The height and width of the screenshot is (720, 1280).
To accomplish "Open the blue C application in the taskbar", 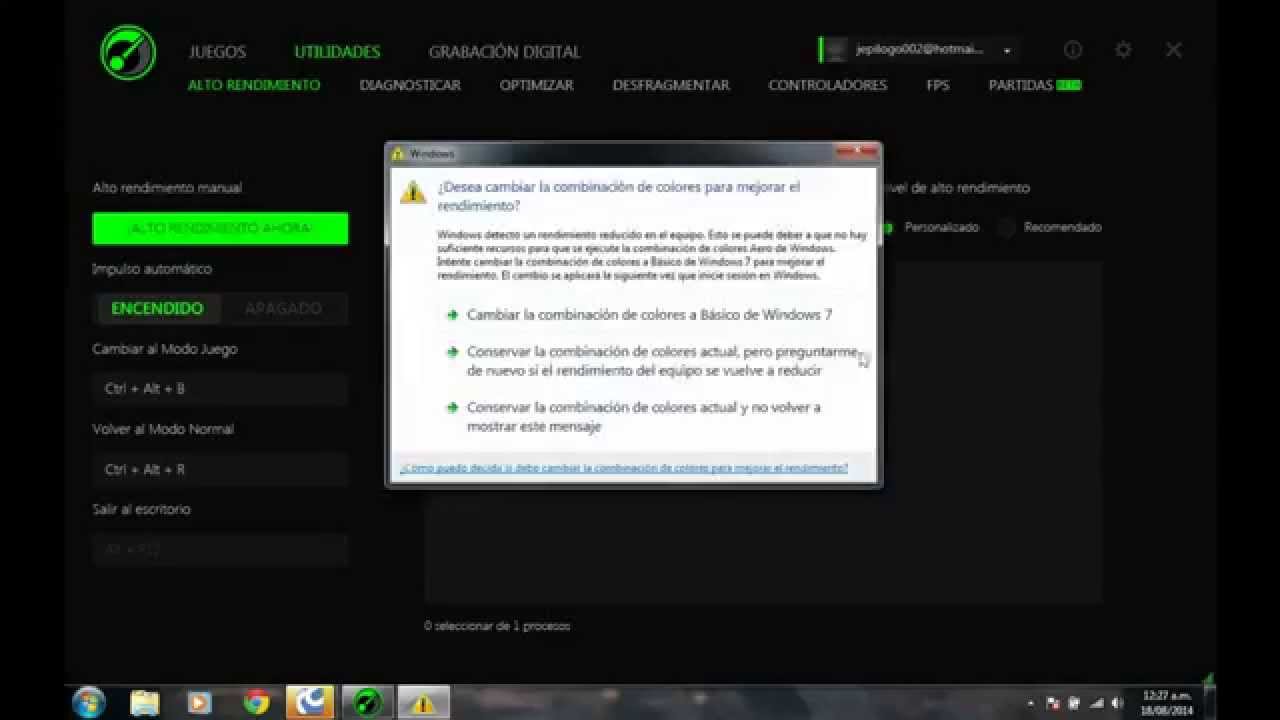I will [x=310, y=703].
